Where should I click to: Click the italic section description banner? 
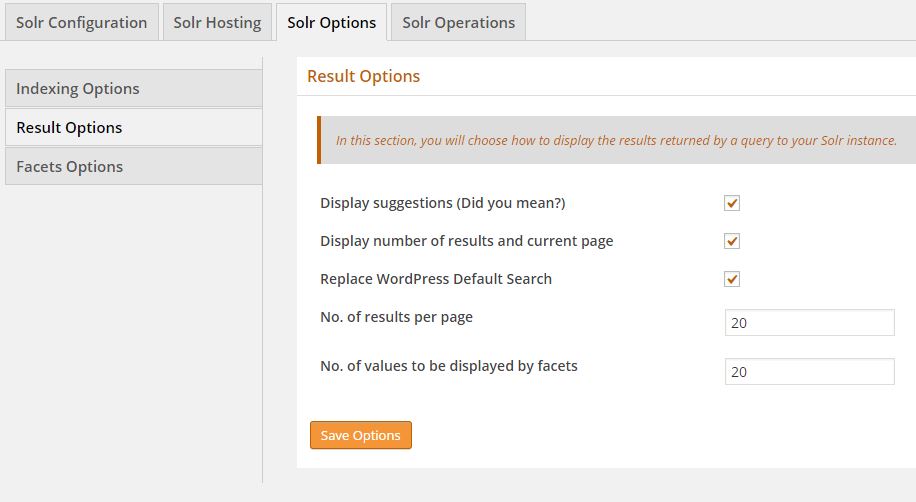(615, 140)
